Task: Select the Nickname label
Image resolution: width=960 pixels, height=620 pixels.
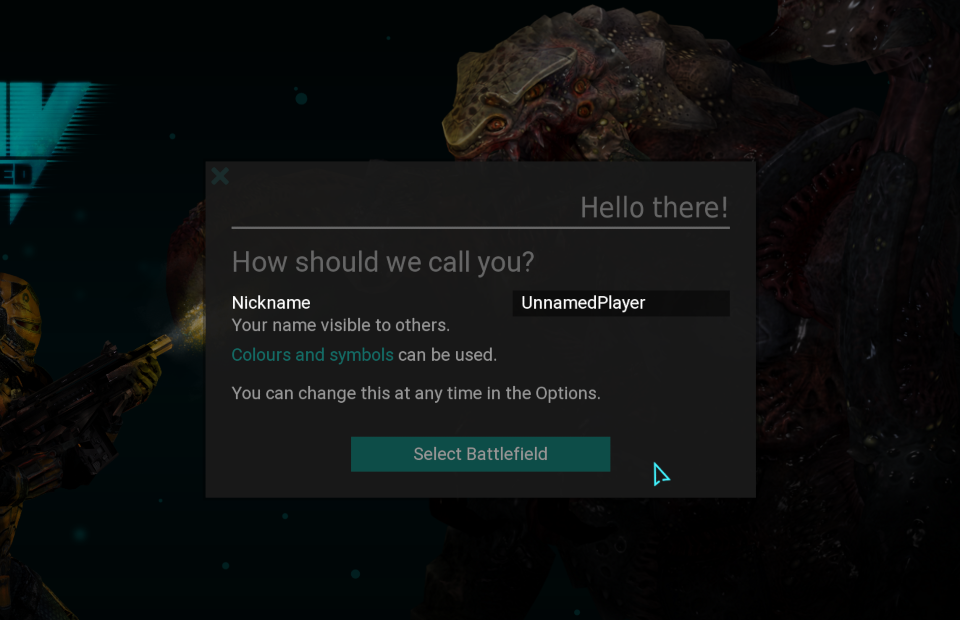Action: [271, 303]
